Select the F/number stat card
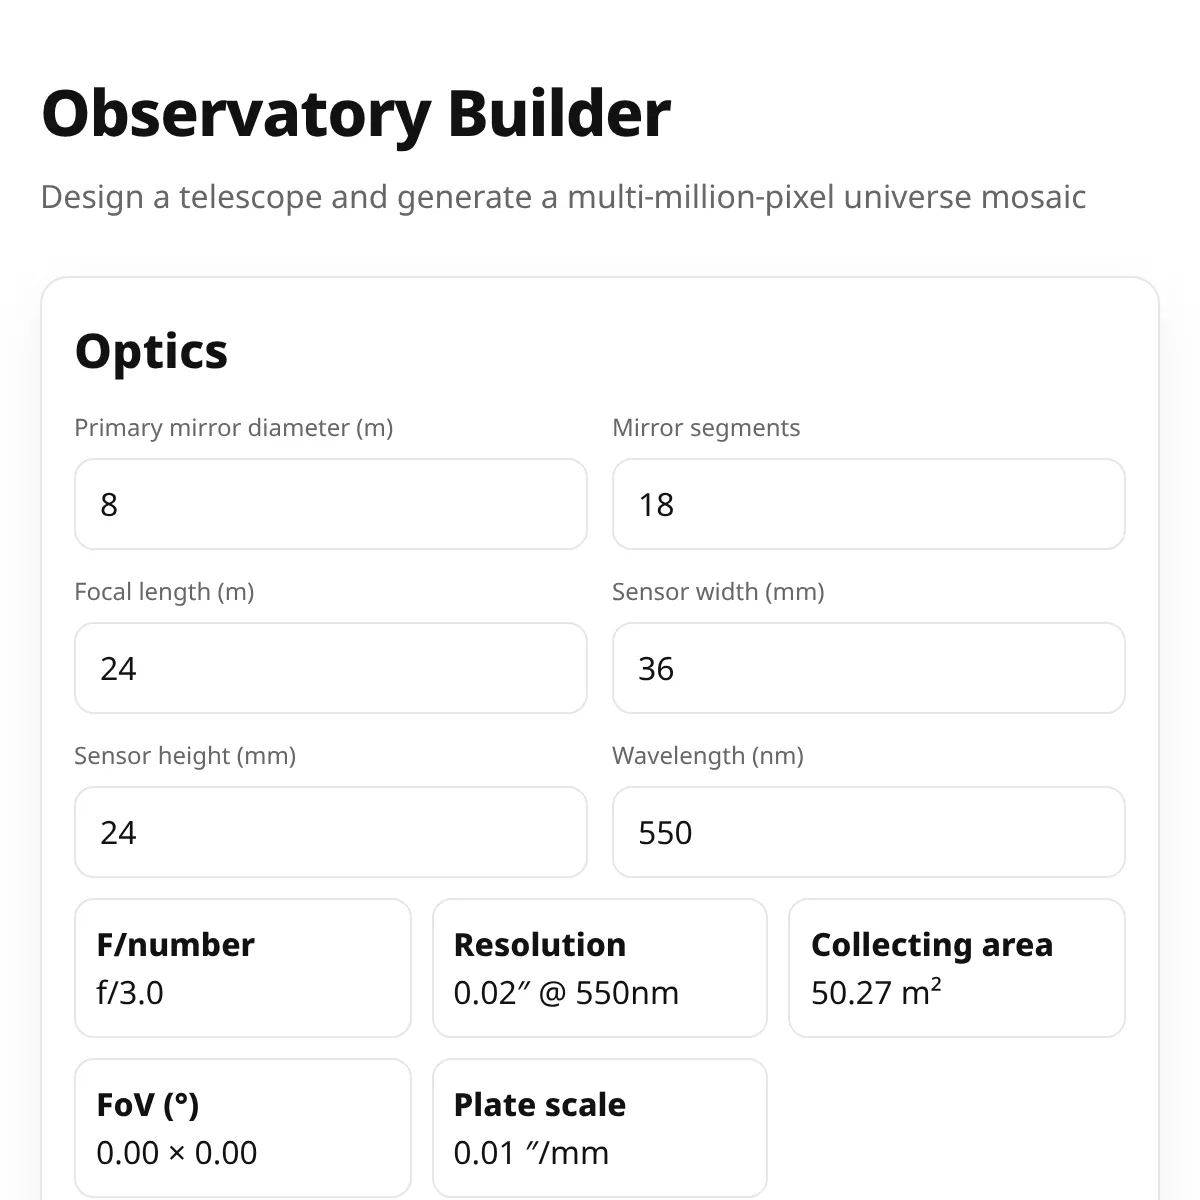The image size is (1200, 1200). 243,968
